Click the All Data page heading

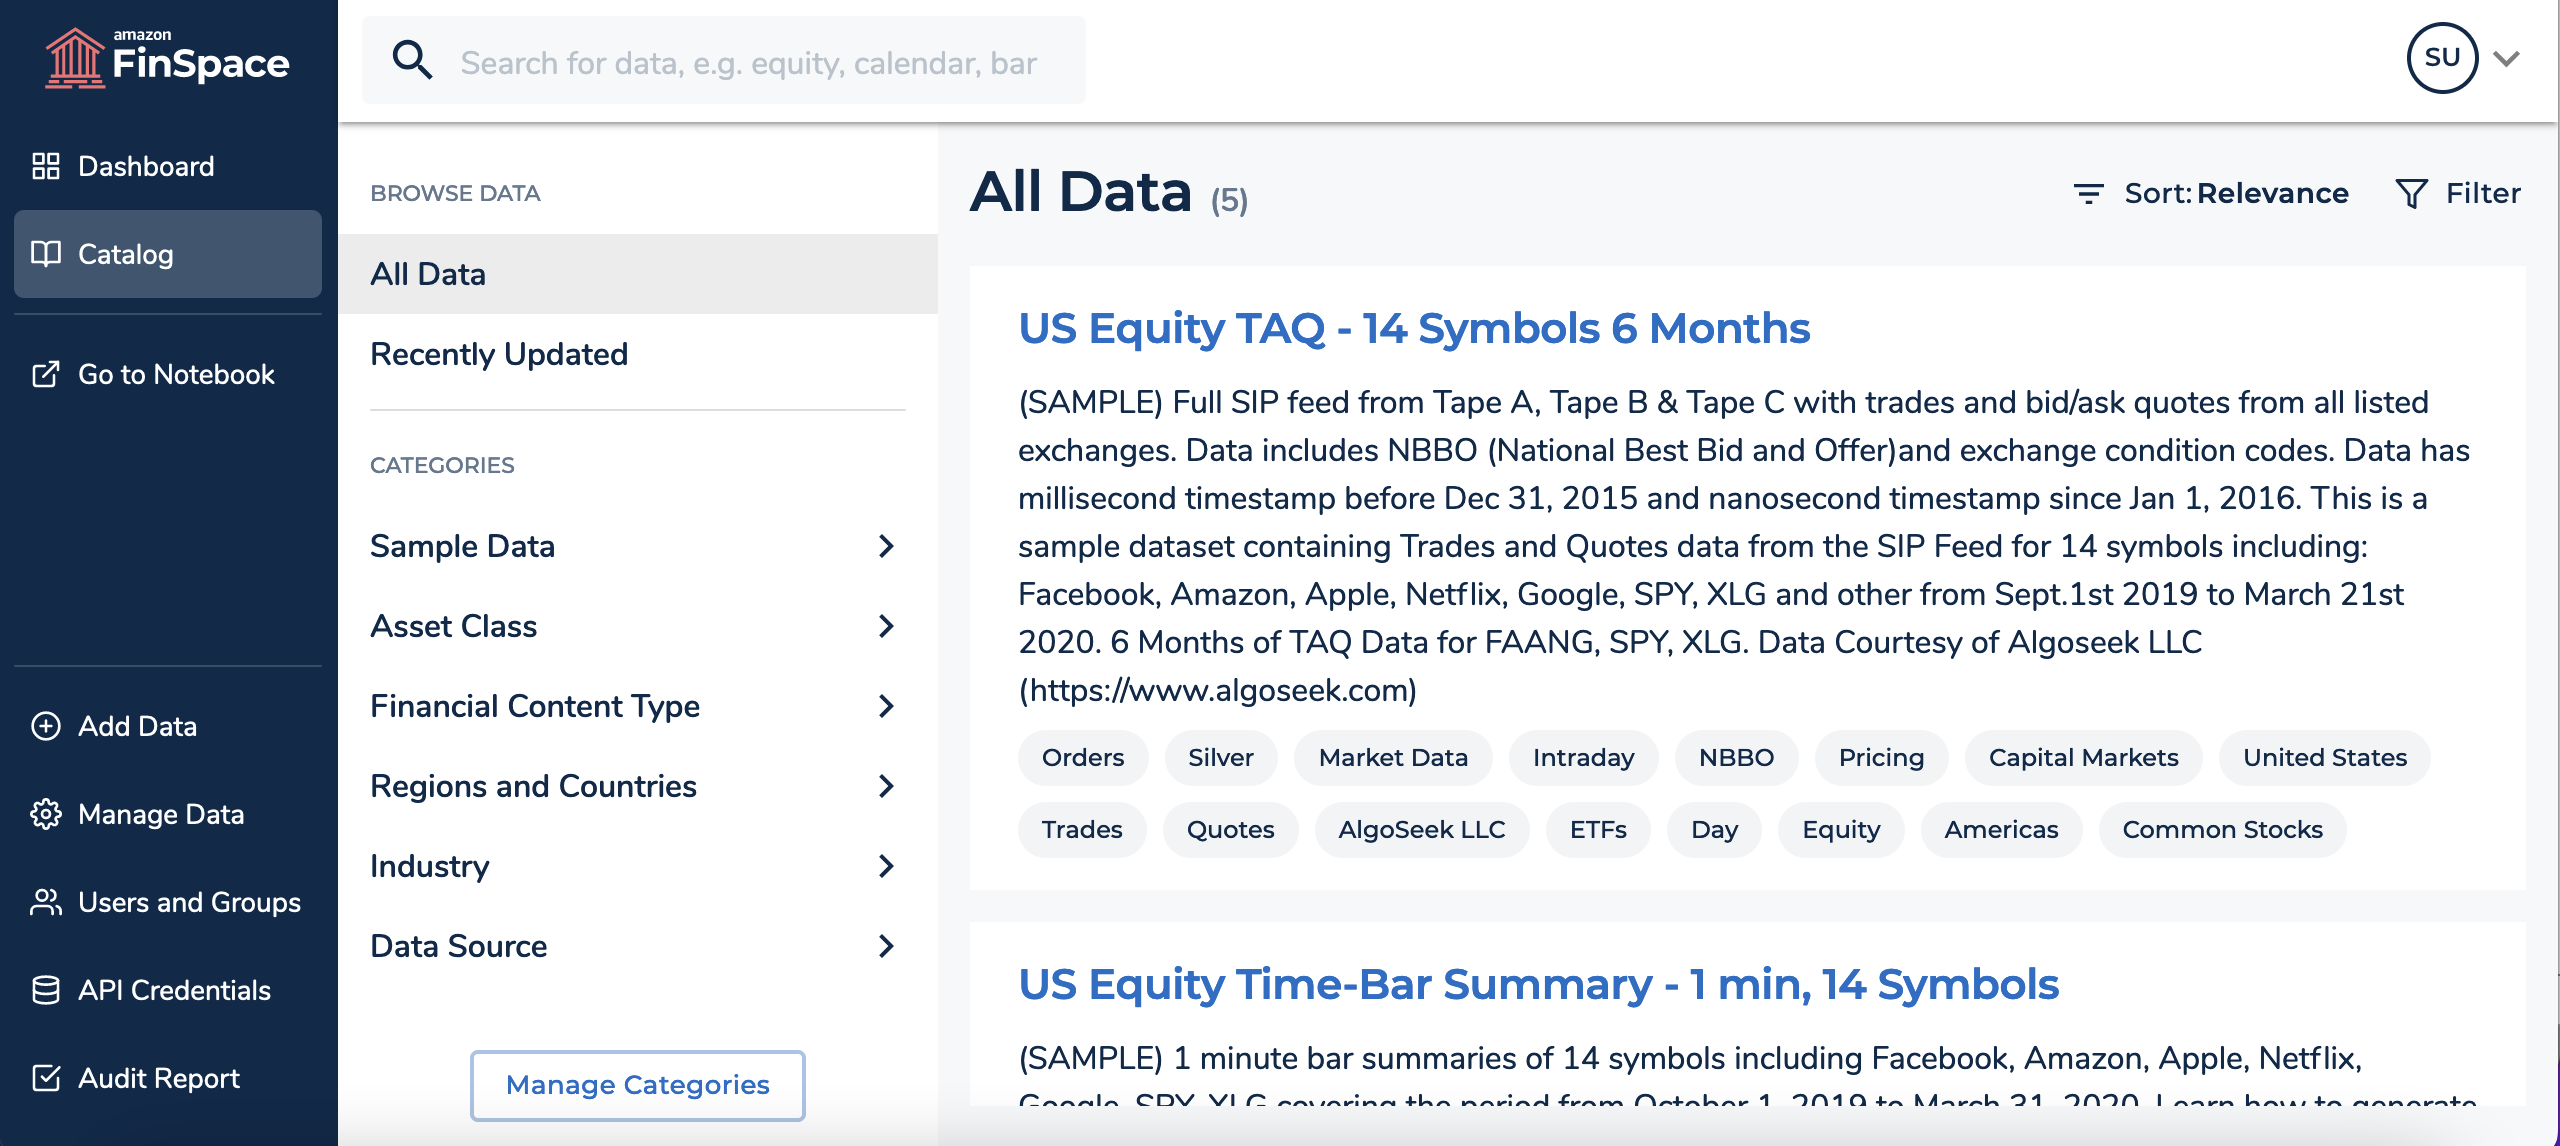1081,191
